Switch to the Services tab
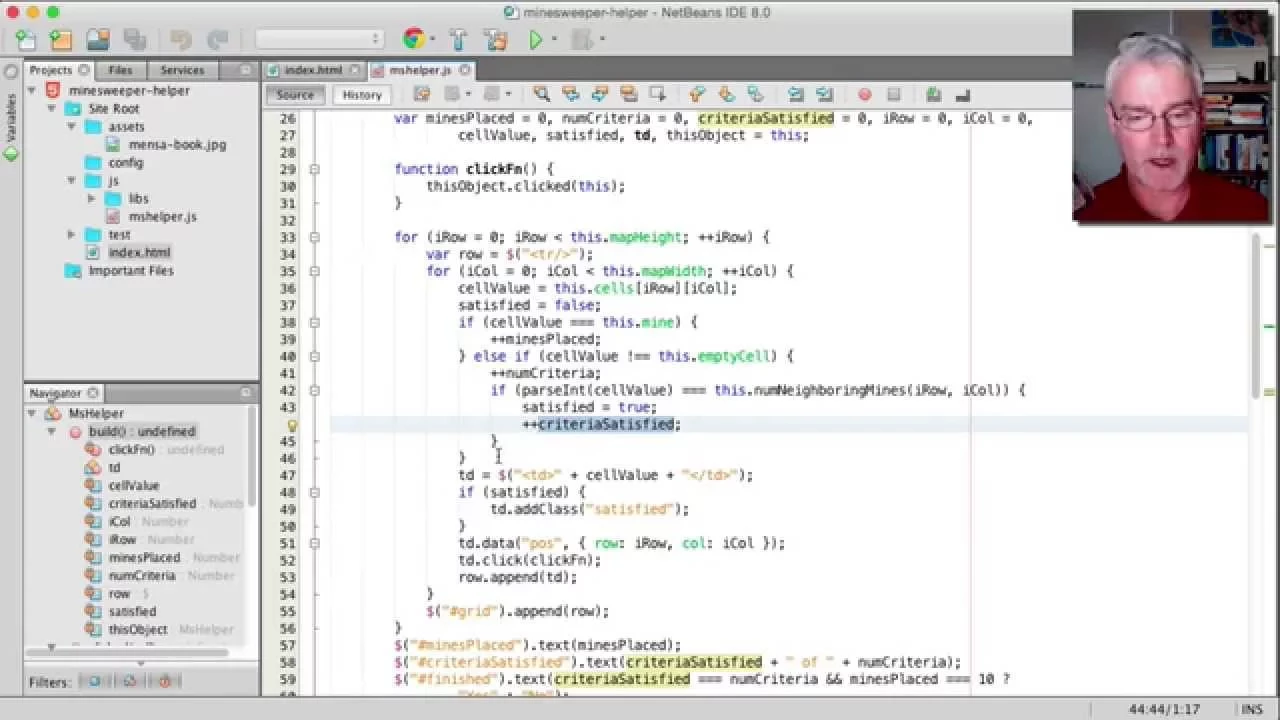The image size is (1280, 720). click(x=182, y=70)
